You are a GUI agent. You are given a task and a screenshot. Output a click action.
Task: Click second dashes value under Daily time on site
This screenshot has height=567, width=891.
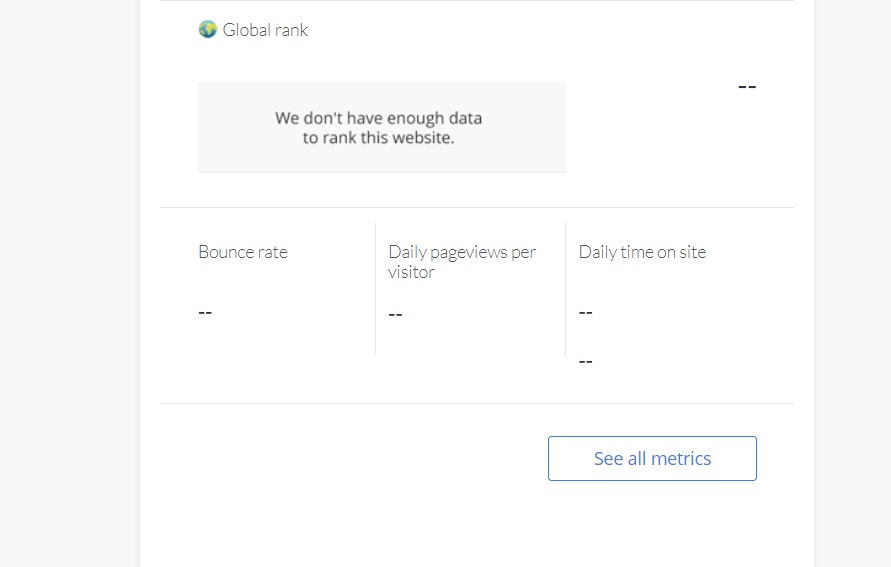(x=585, y=361)
